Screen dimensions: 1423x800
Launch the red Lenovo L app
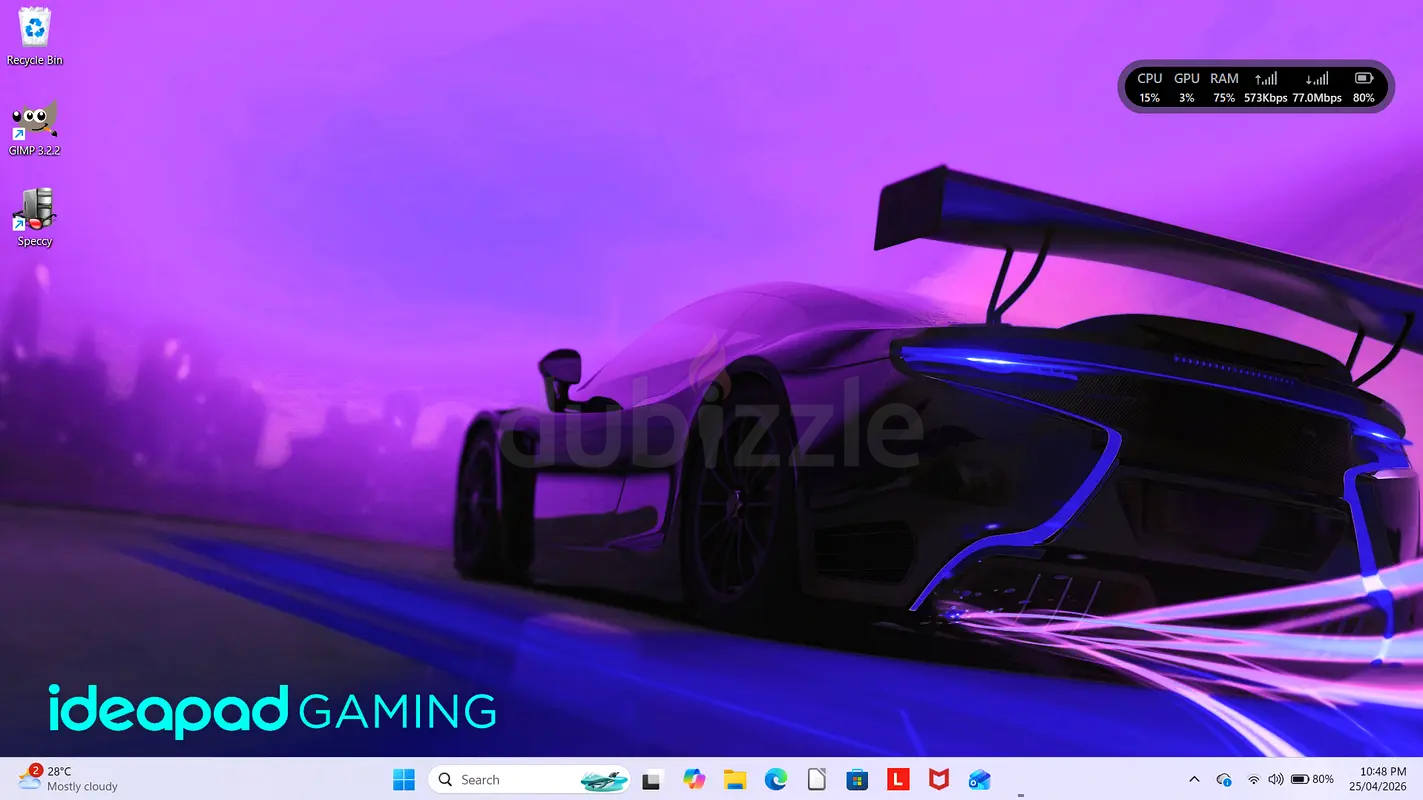(898, 780)
